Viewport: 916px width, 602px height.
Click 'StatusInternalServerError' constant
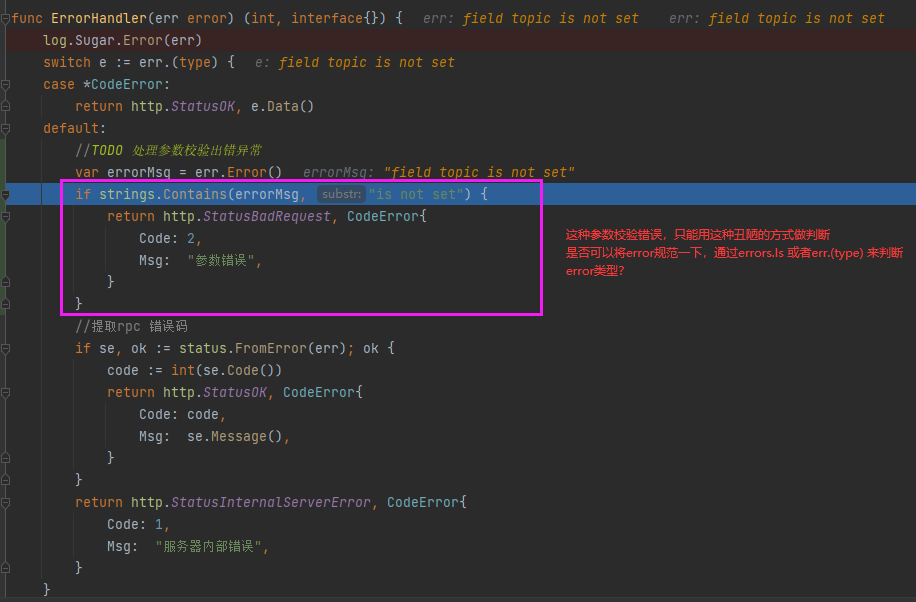tap(270, 503)
